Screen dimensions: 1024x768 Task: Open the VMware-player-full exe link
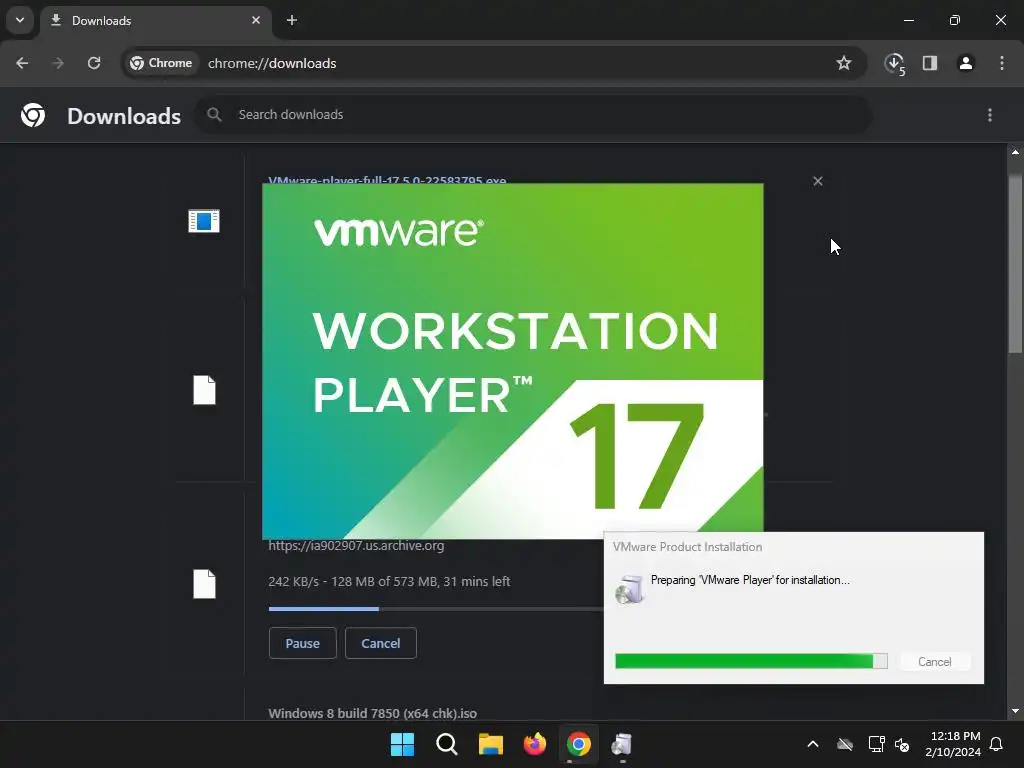(x=387, y=180)
